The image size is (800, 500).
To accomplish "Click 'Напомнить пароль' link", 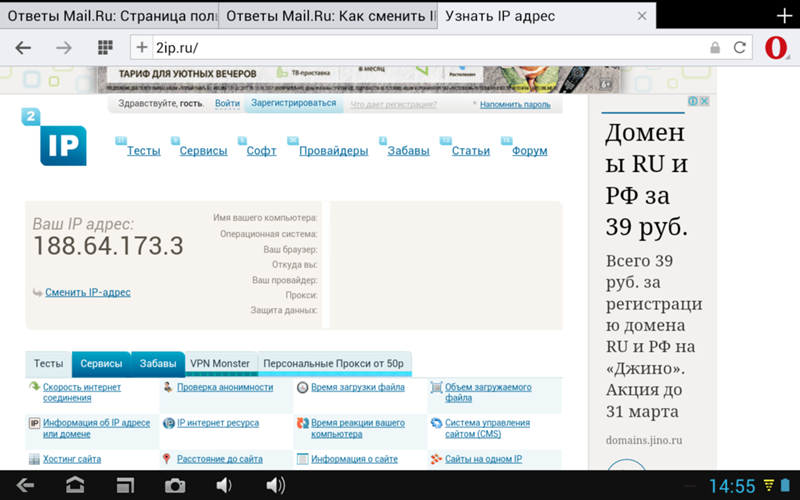I will (515, 105).
